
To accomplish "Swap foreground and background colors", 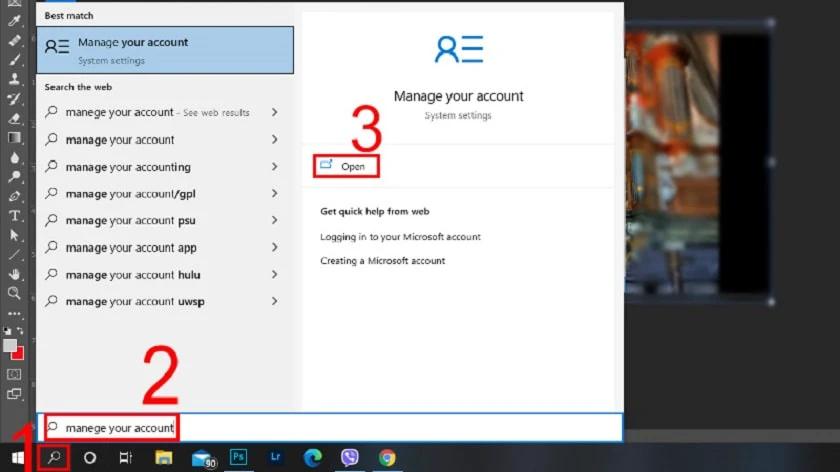I will point(20,331).
